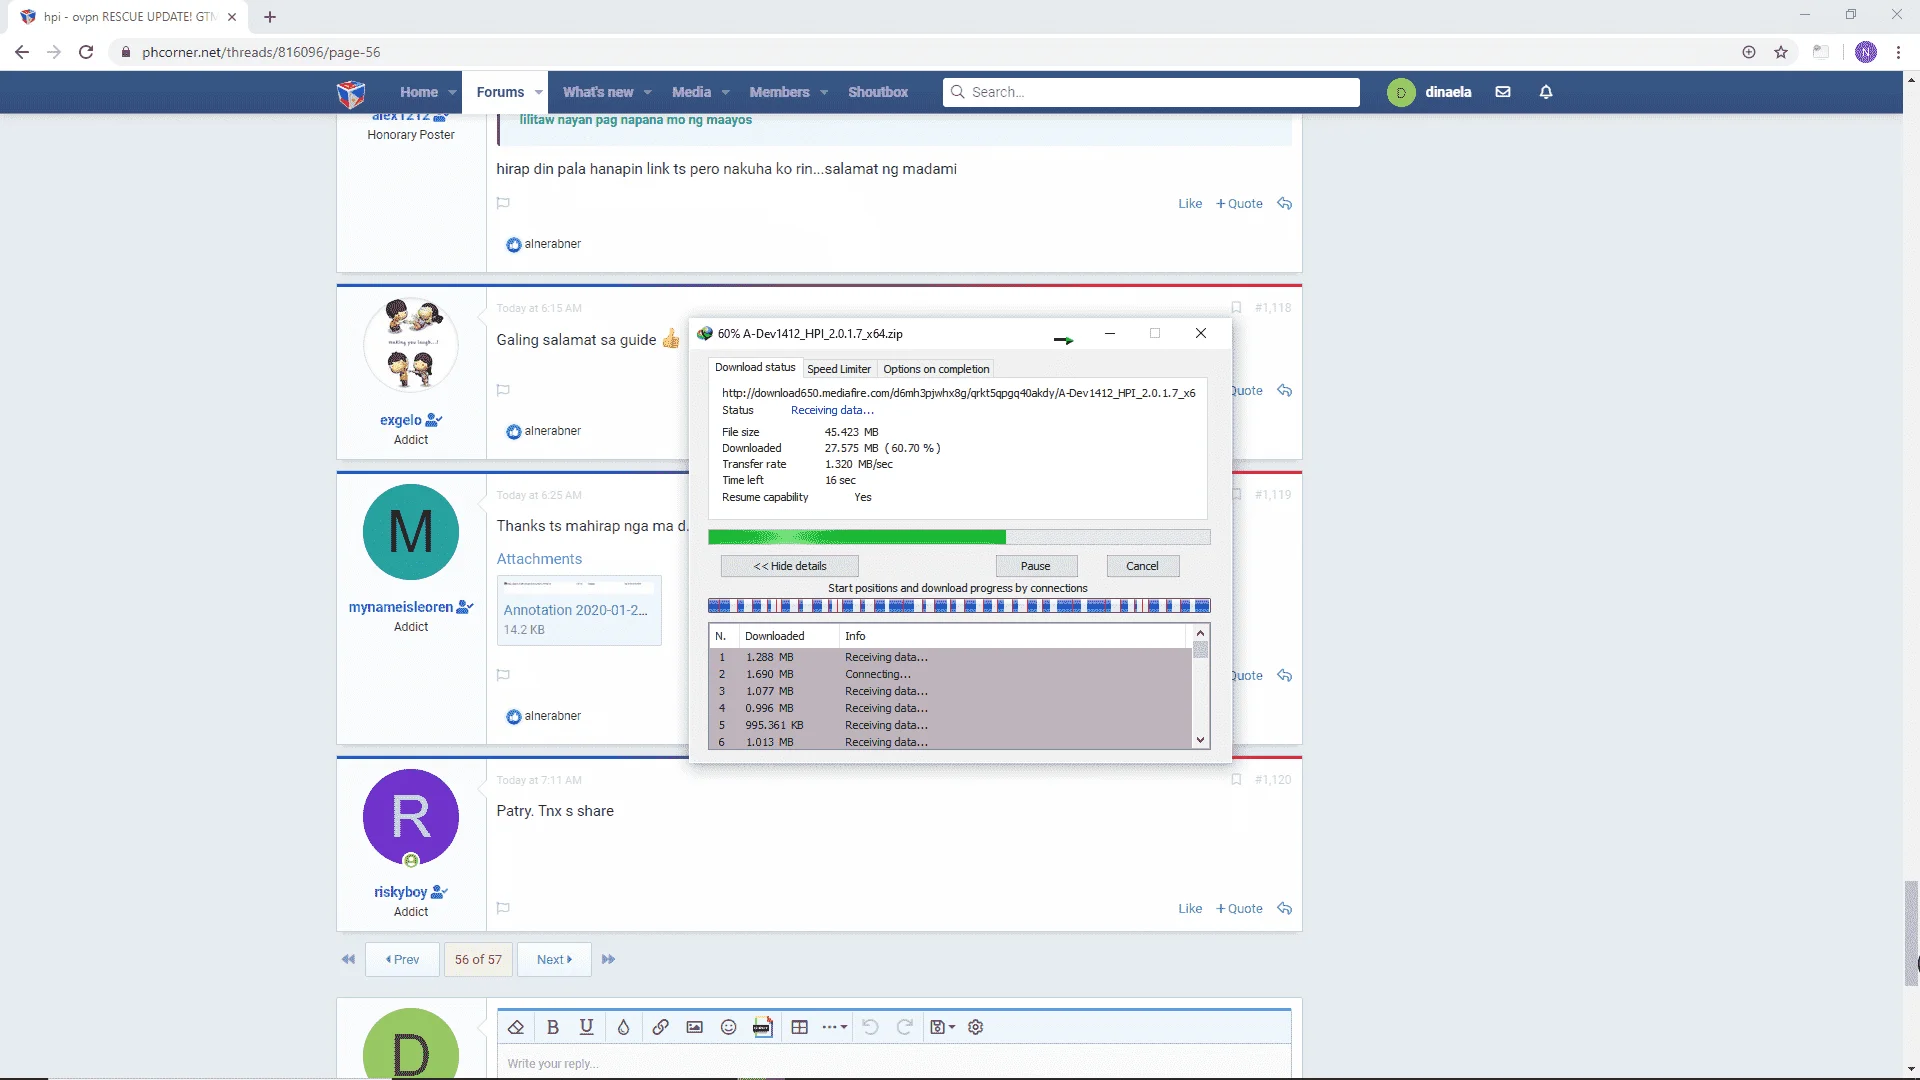Toggle underline in the reply editor
Viewport: 1920px width, 1080px height.
point(587,1027)
